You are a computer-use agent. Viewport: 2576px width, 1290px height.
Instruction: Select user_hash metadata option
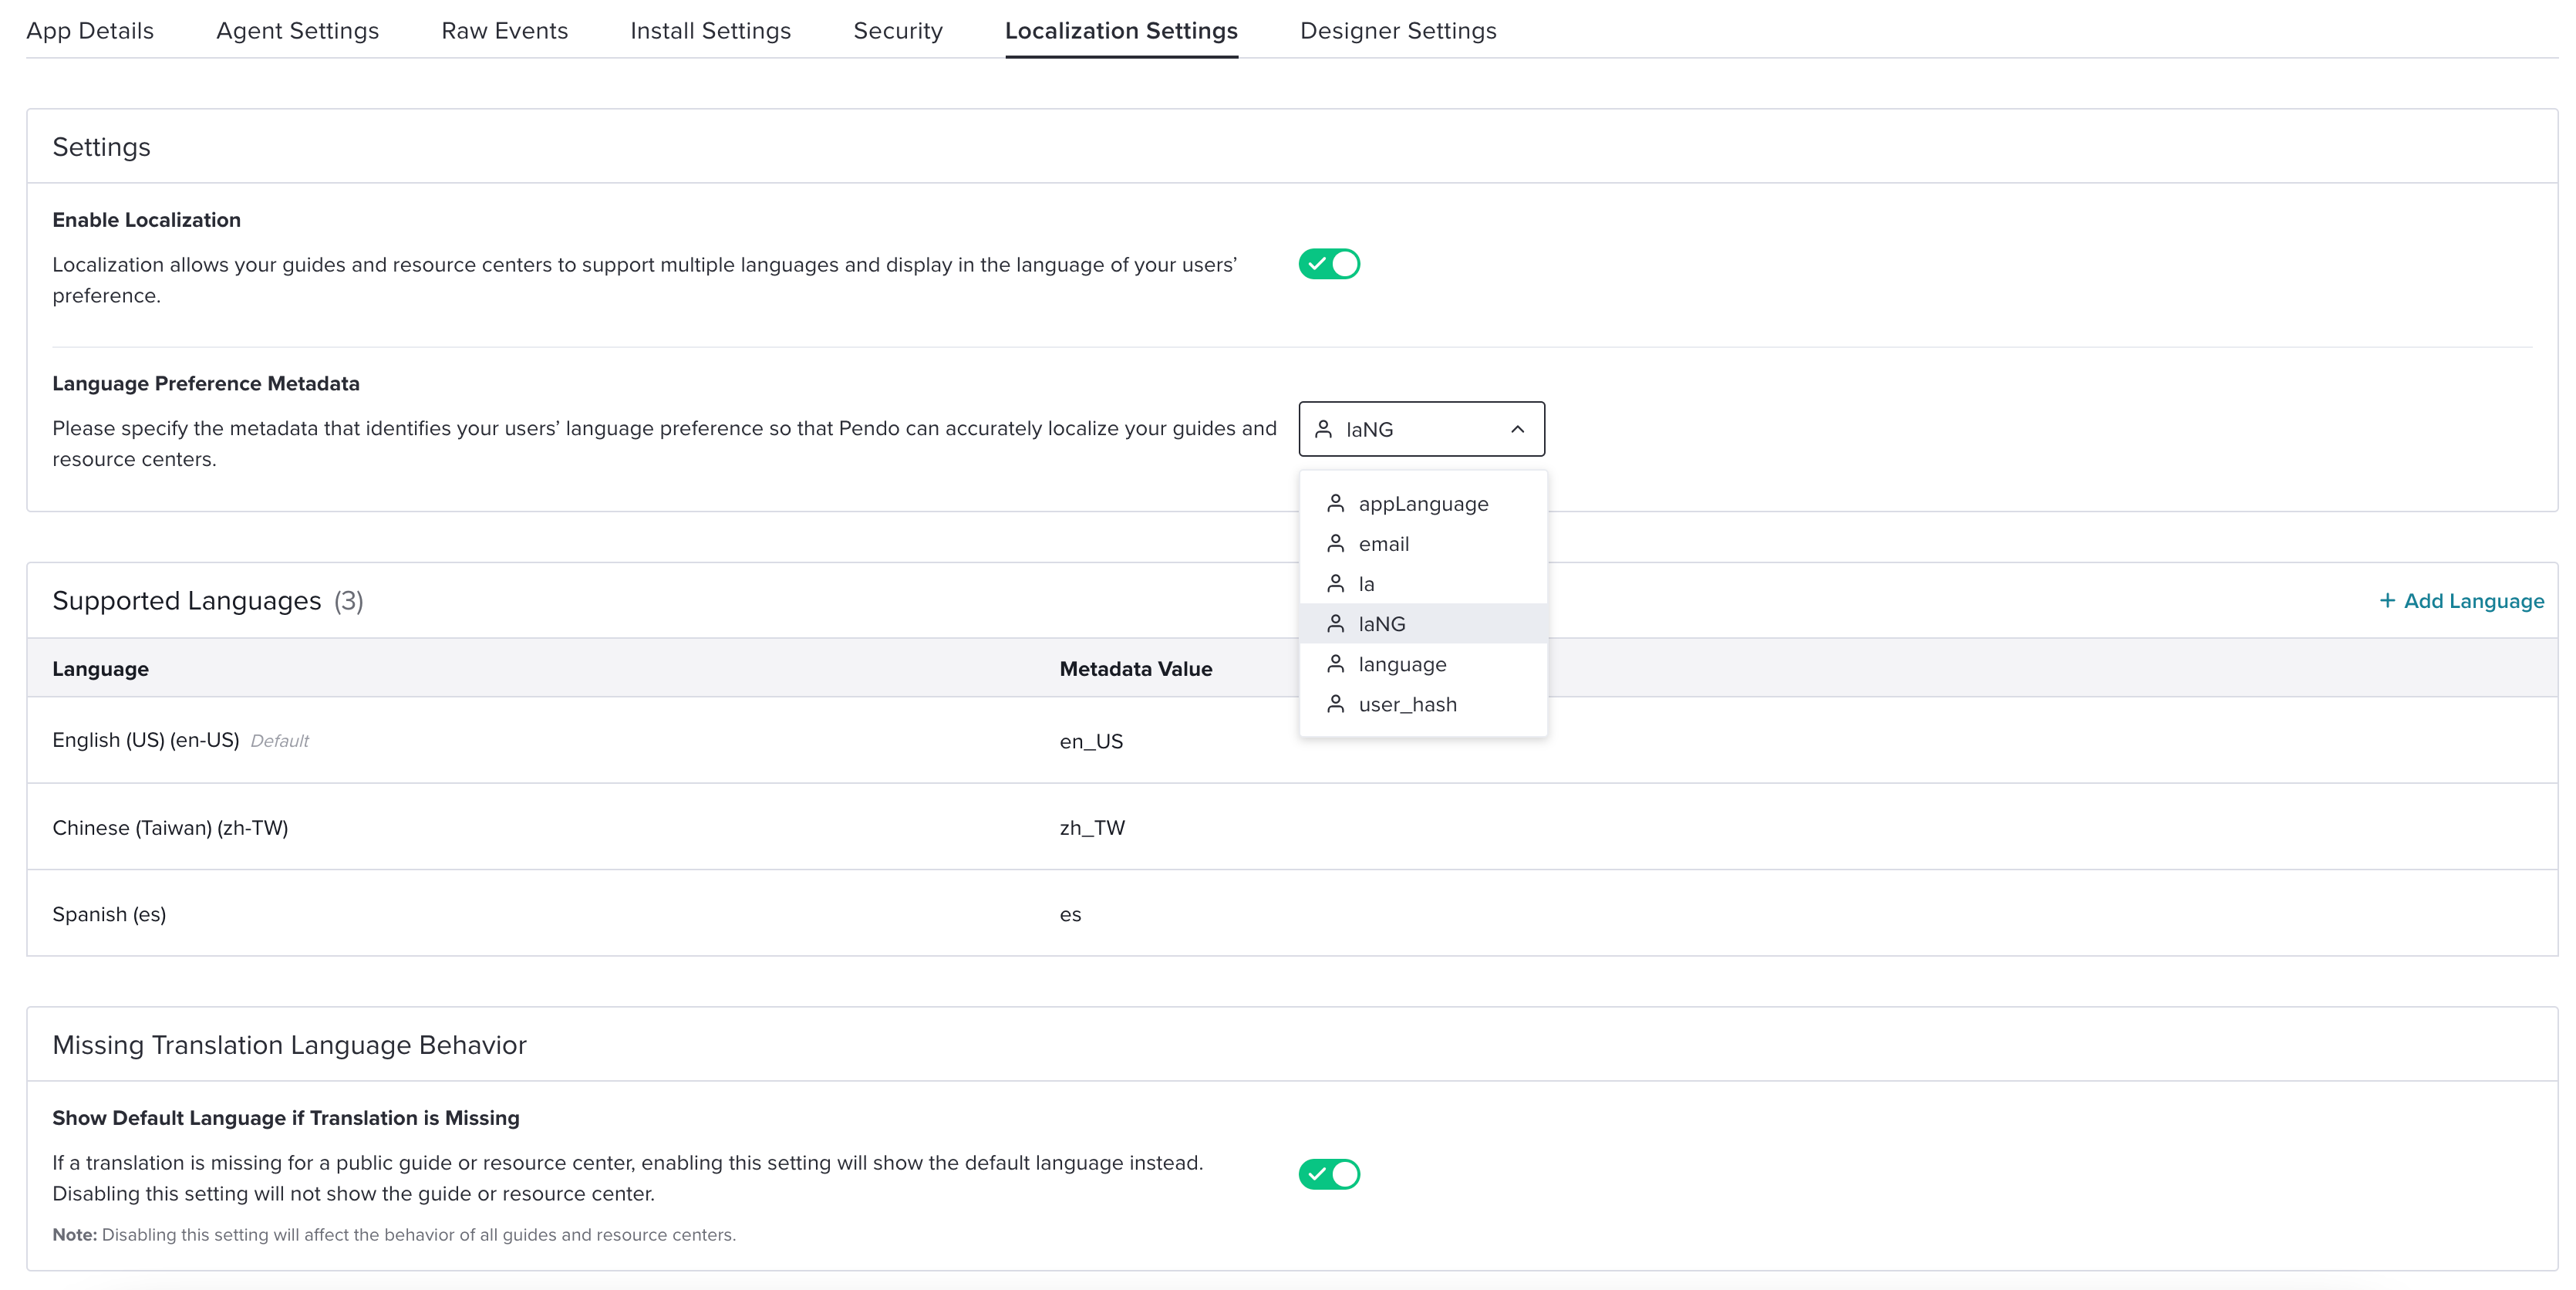tap(1423, 704)
